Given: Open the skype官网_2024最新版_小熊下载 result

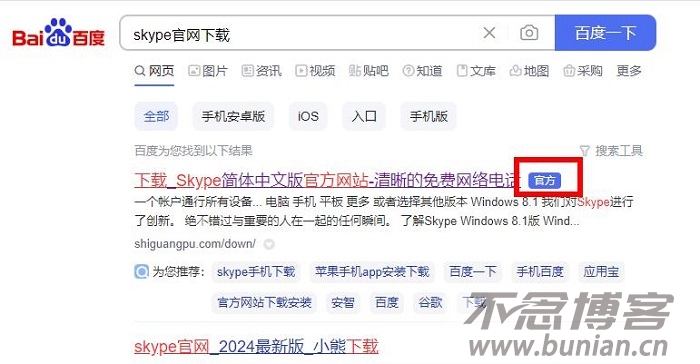Looking at the screenshot, I should [x=256, y=347].
